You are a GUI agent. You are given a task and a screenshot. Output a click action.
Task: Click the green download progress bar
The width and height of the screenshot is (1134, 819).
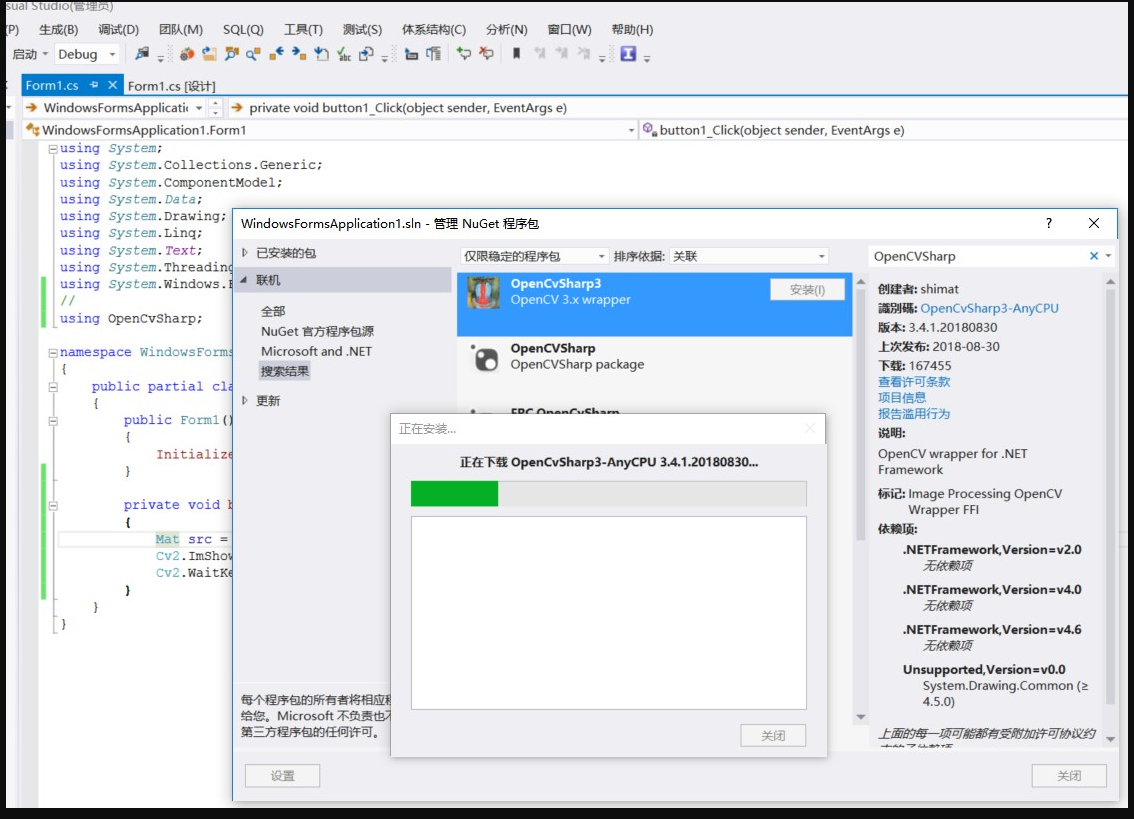click(454, 494)
